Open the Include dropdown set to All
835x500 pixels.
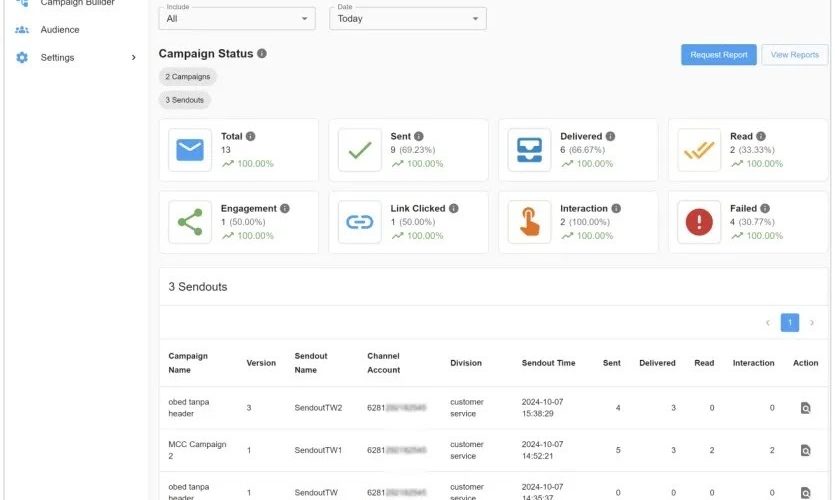click(237, 18)
